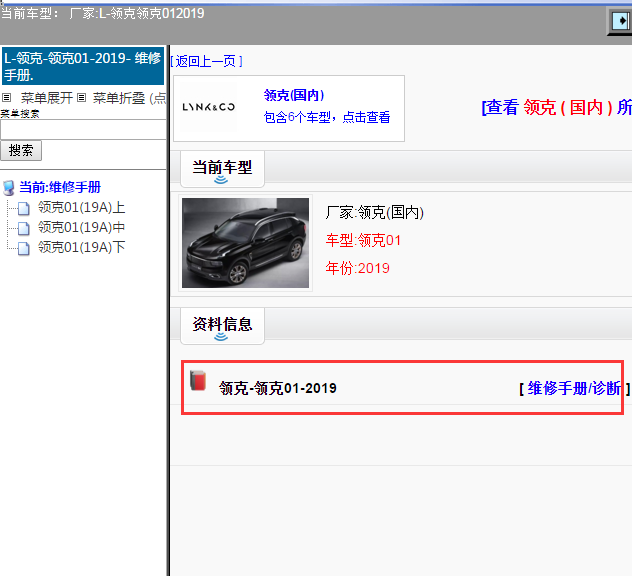Click the red book icon beside 领克-领克01-2019
This screenshot has width=632, height=576.
click(x=198, y=381)
